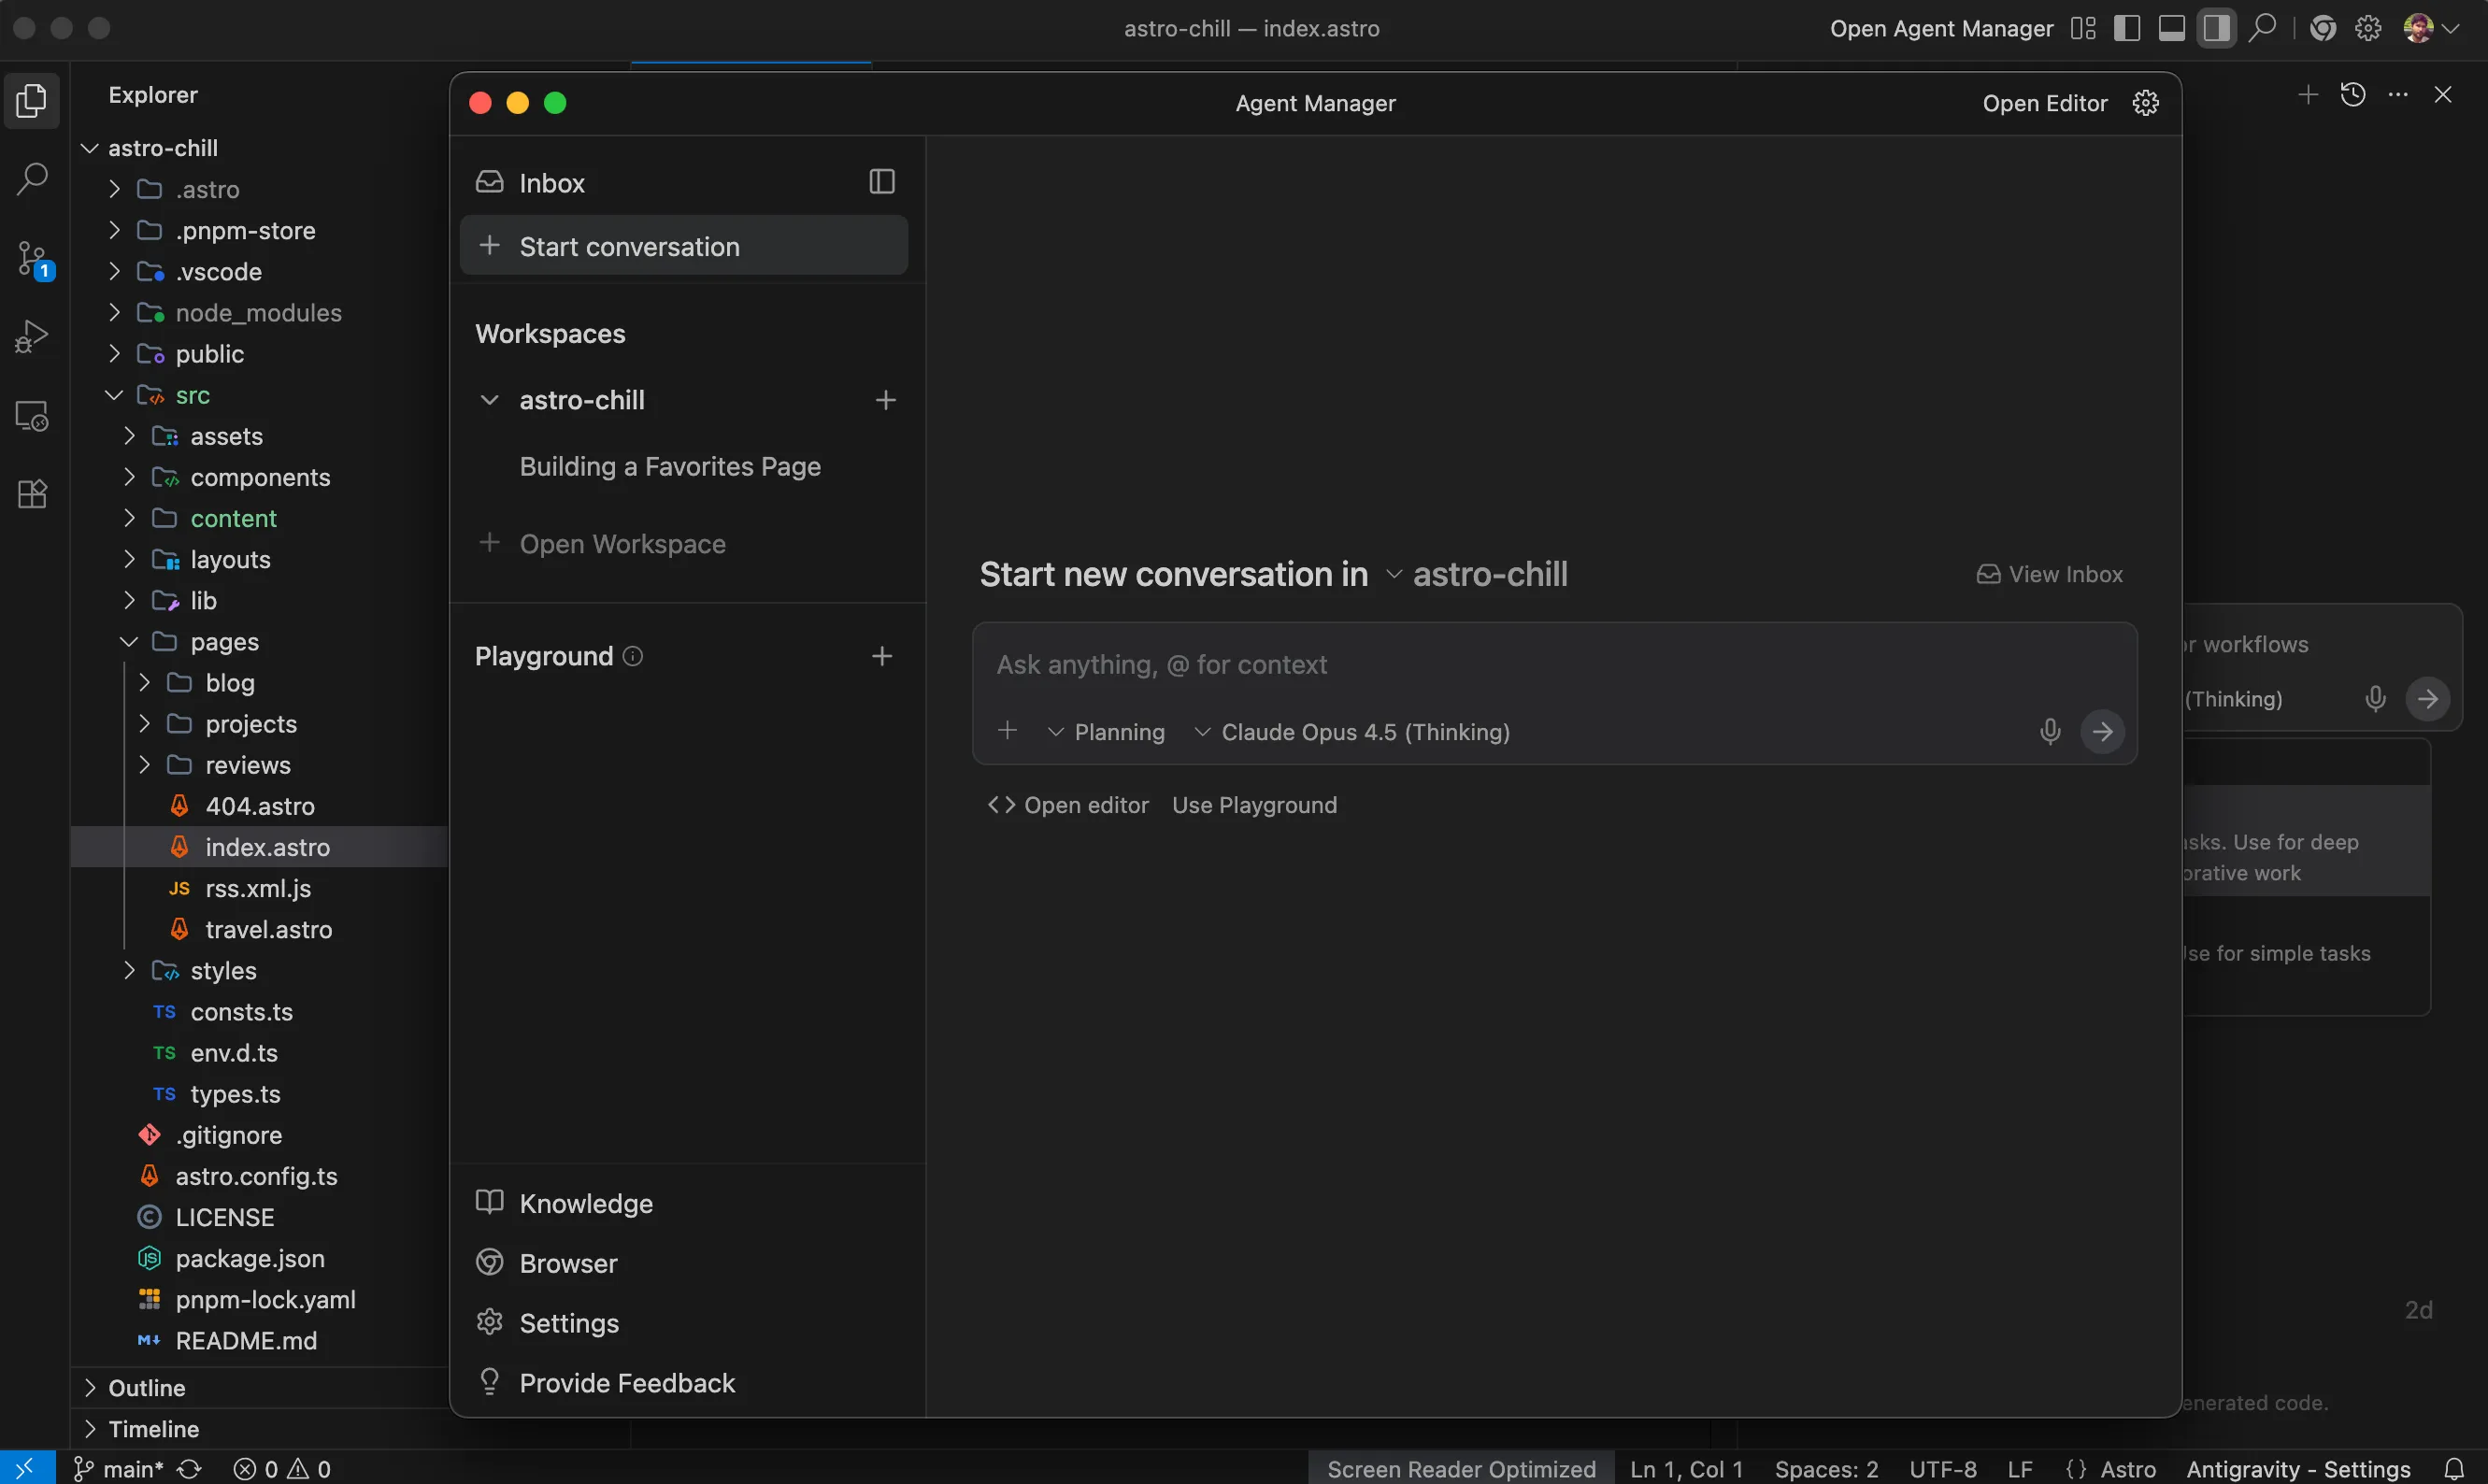Open the Remote Explorer icon
The height and width of the screenshot is (1484, 2488).
click(31, 416)
